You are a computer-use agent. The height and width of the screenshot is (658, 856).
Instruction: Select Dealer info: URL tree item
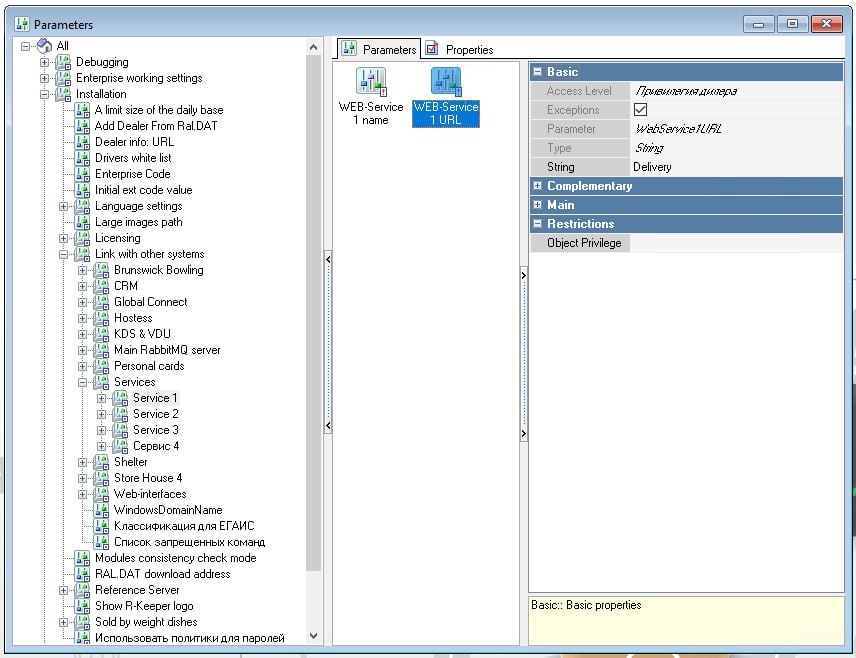pos(134,142)
